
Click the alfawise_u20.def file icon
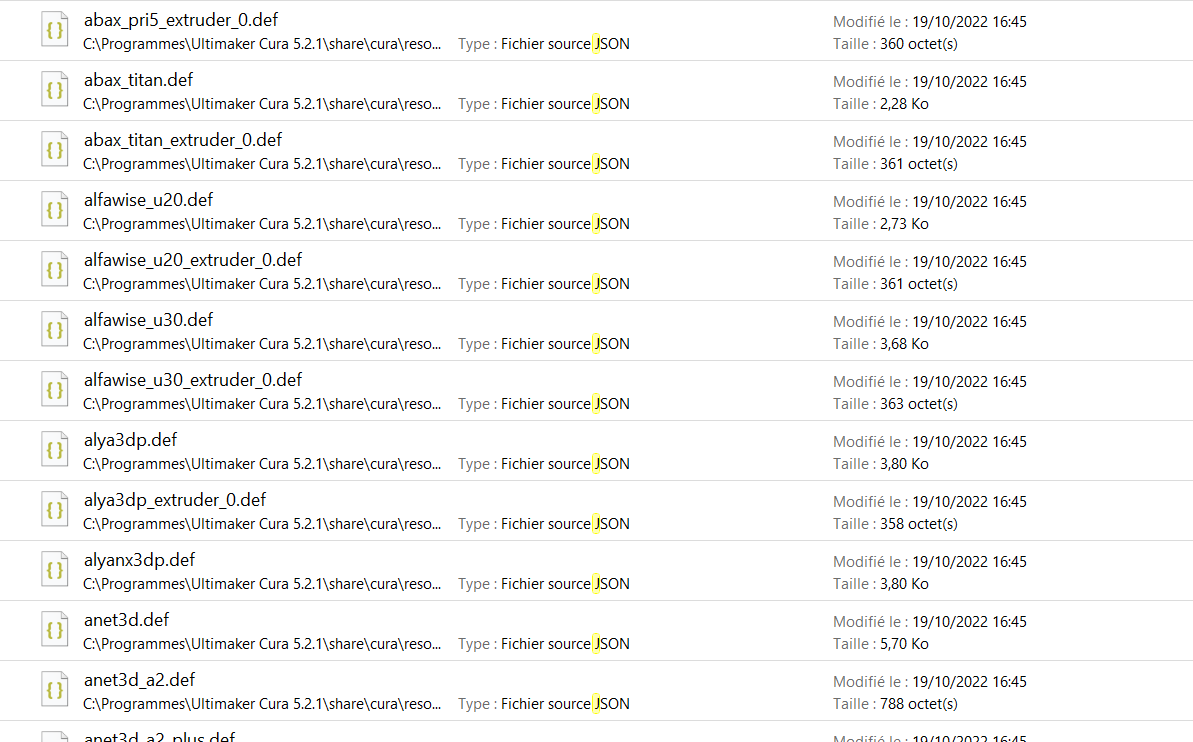[x=55, y=210]
